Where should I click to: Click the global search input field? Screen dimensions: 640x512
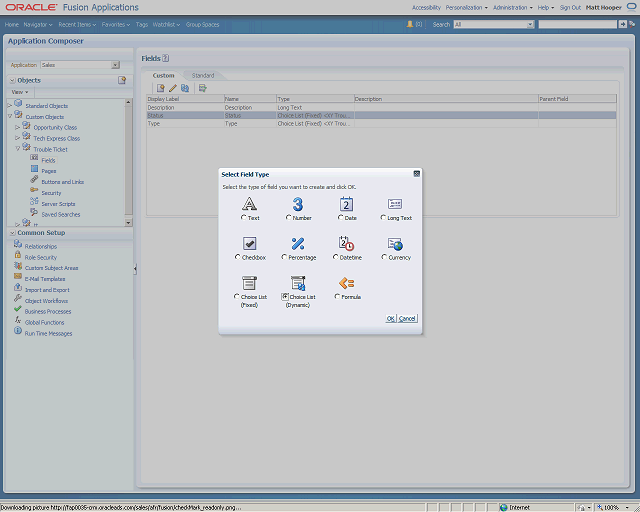click(578, 24)
